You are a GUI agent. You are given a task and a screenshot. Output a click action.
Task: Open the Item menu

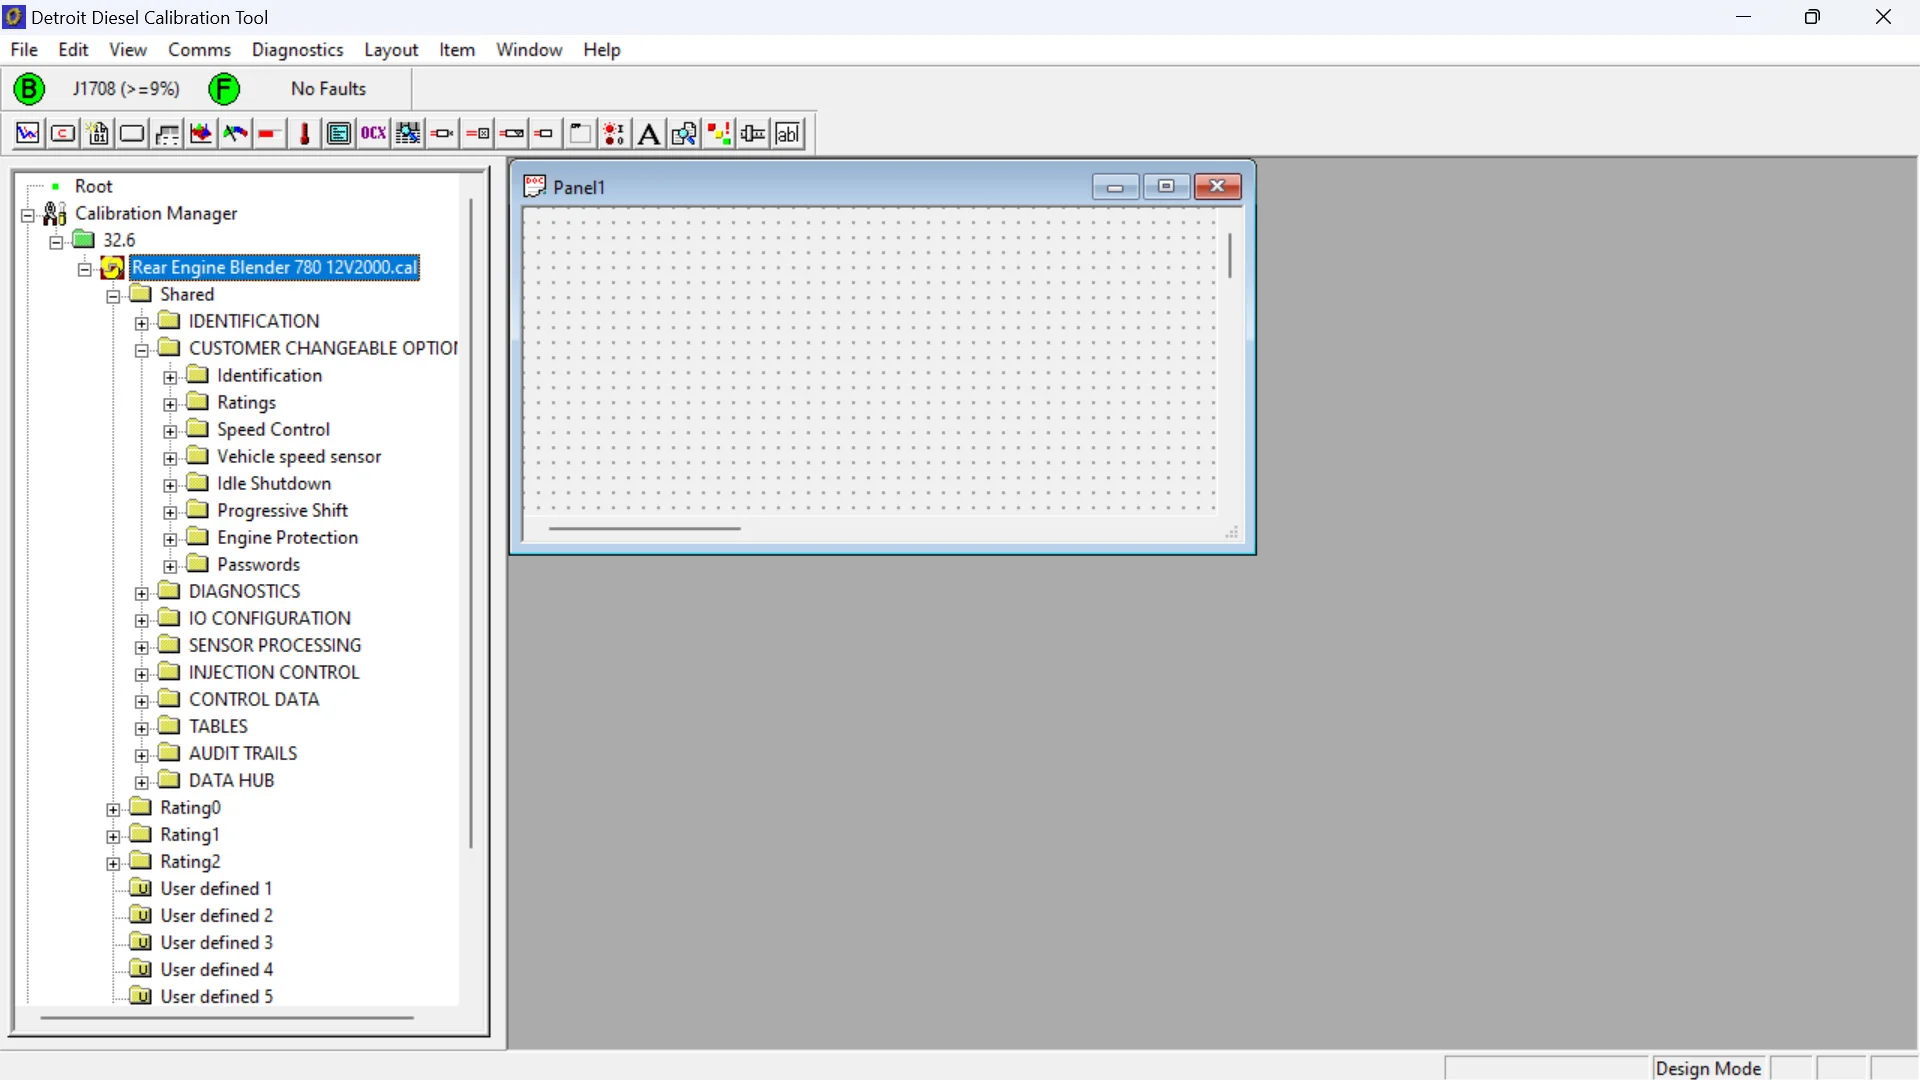[457, 50]
